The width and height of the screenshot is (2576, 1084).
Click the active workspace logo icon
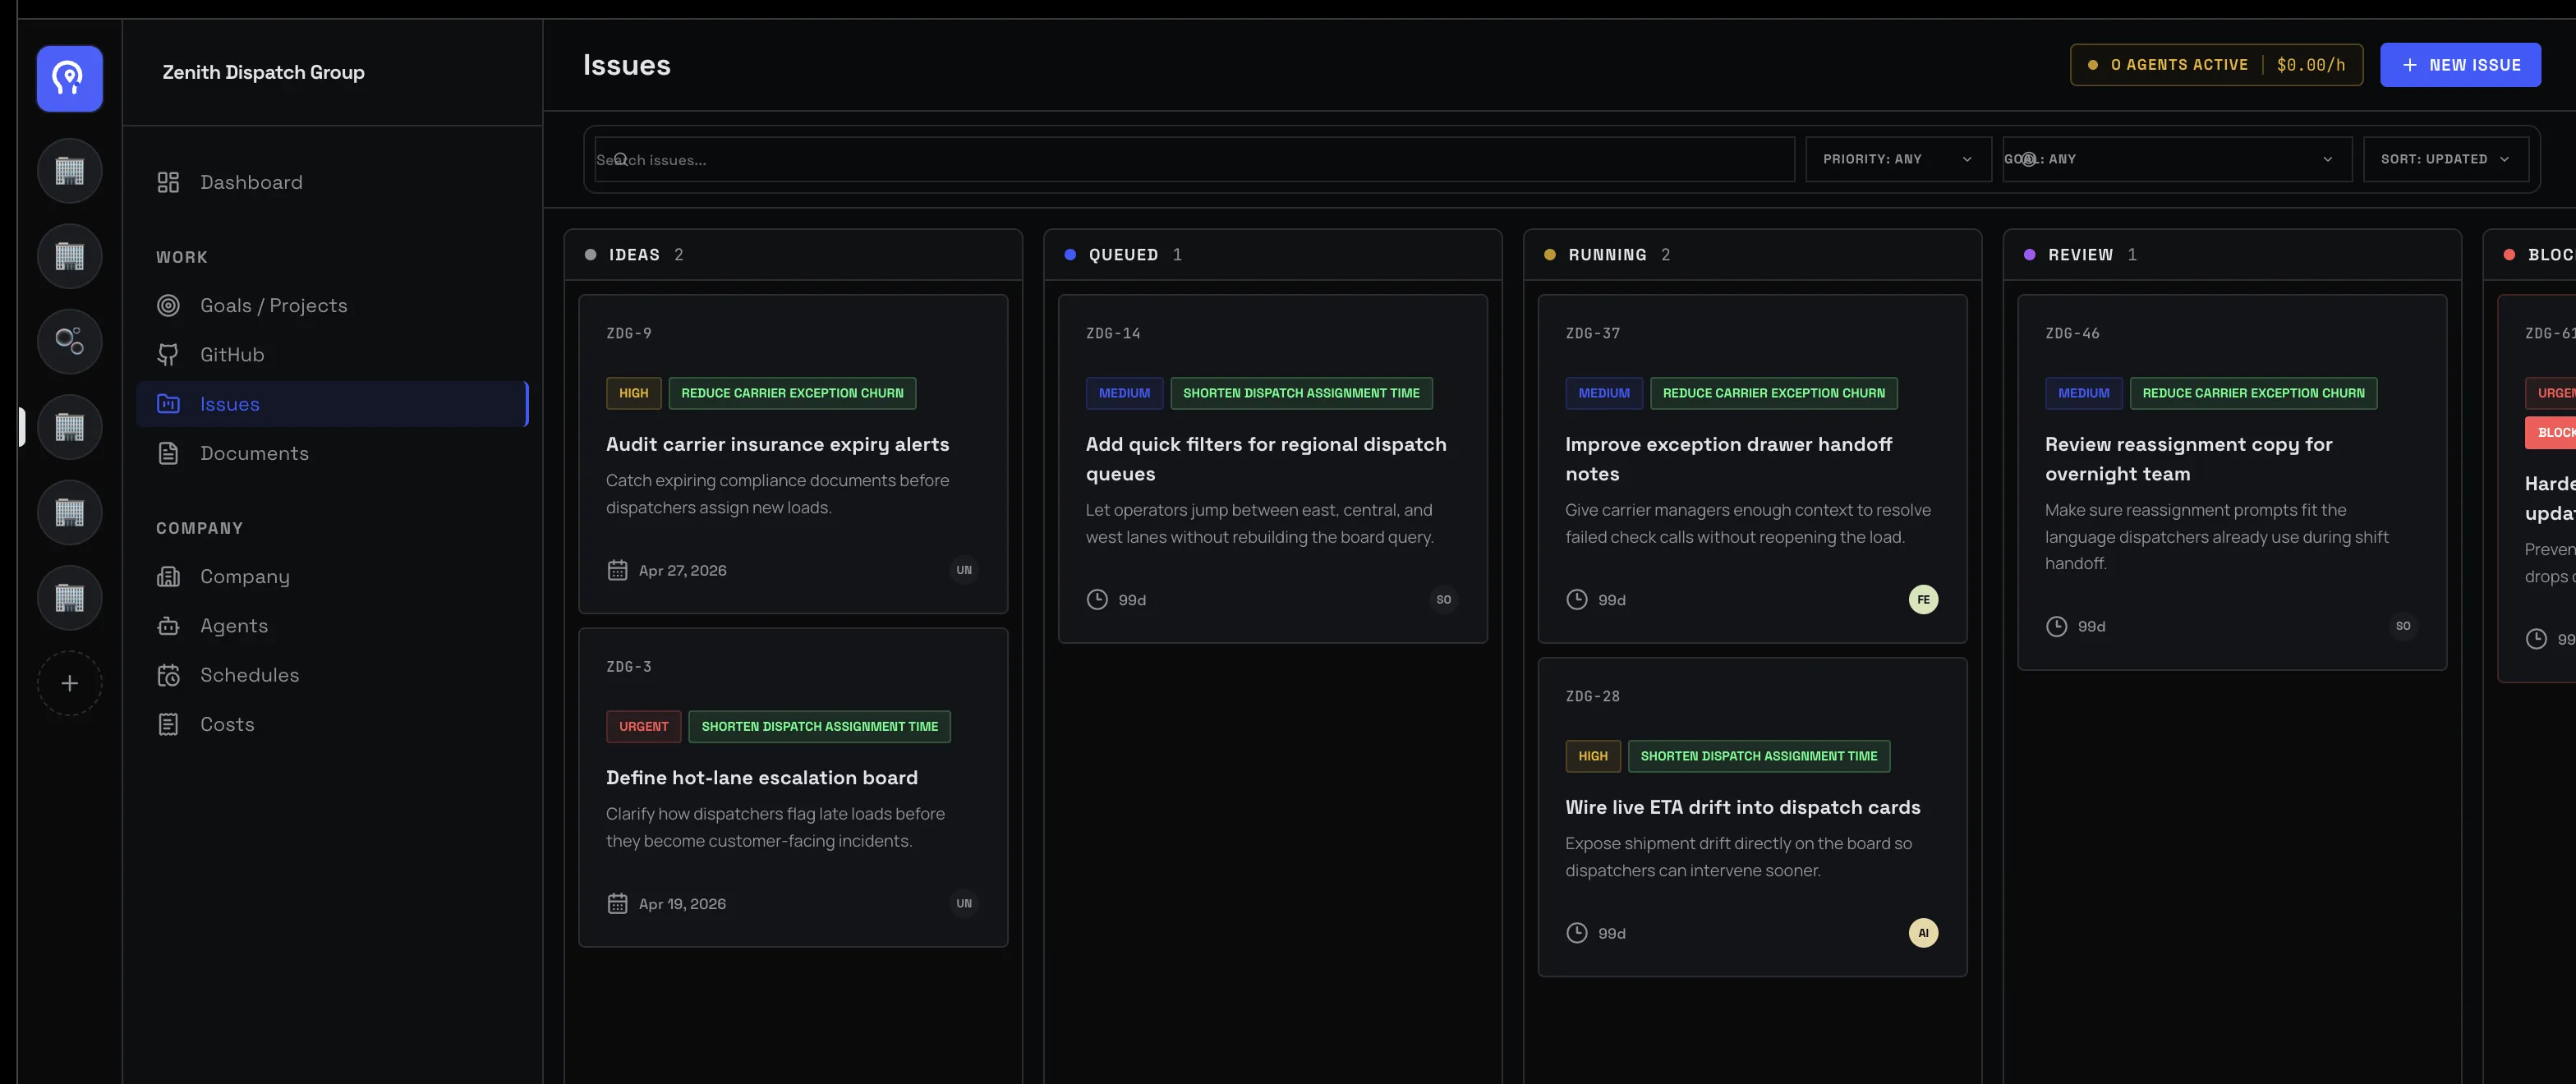(x=69, y=78)
